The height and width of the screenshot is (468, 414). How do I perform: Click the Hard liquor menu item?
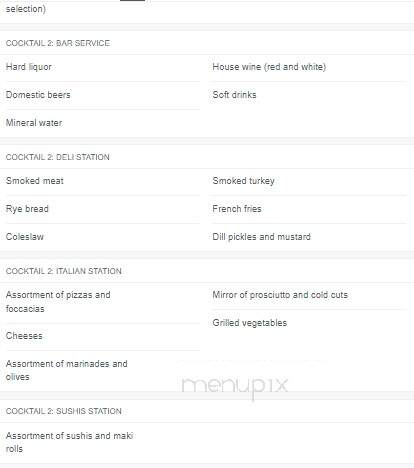(29, 67)
